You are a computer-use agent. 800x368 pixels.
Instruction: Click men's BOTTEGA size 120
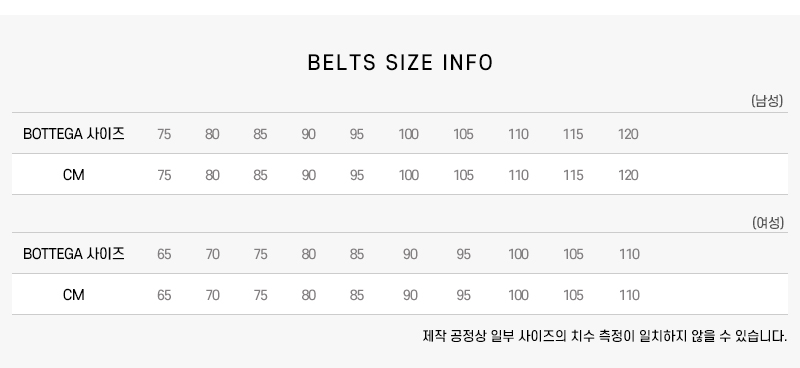coord(628,134)
